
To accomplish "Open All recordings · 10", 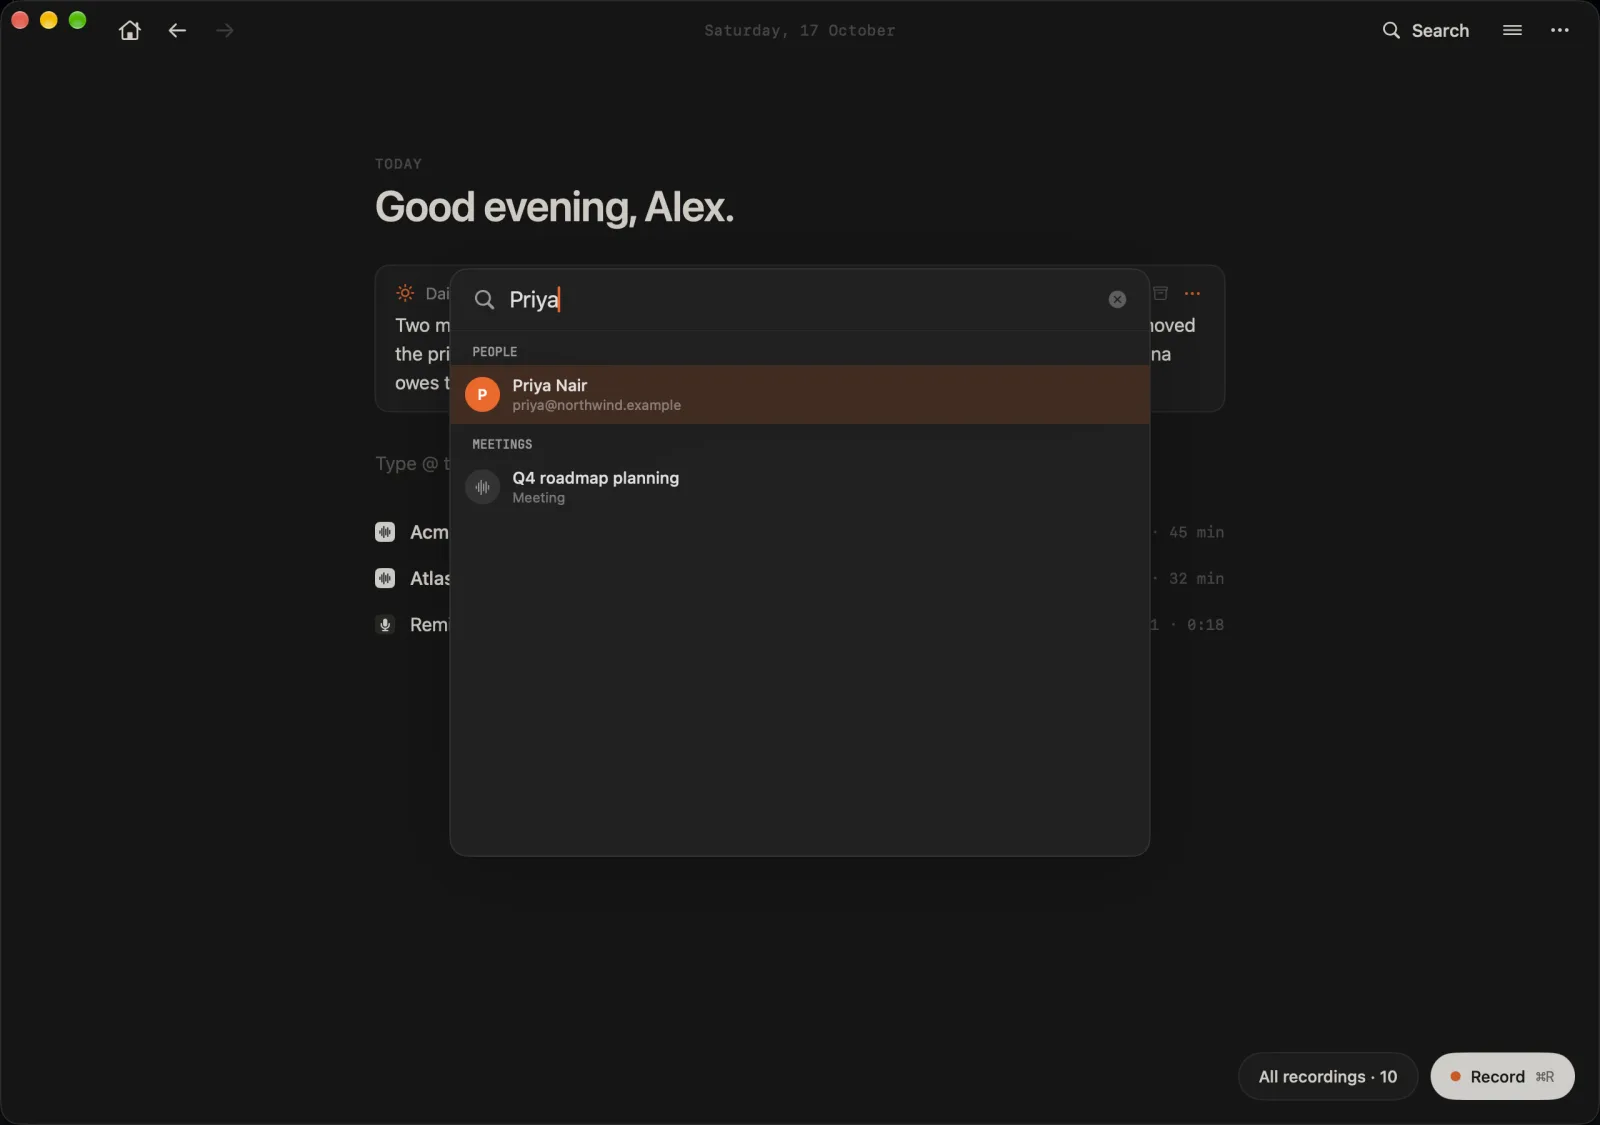I will point(1327,1076).
